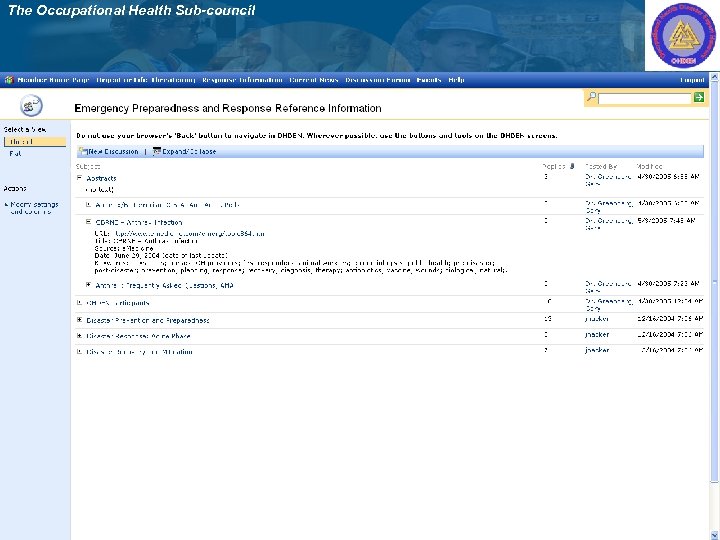Collapse the Abstracts thread
720x540 pixels.
[79, 178]
